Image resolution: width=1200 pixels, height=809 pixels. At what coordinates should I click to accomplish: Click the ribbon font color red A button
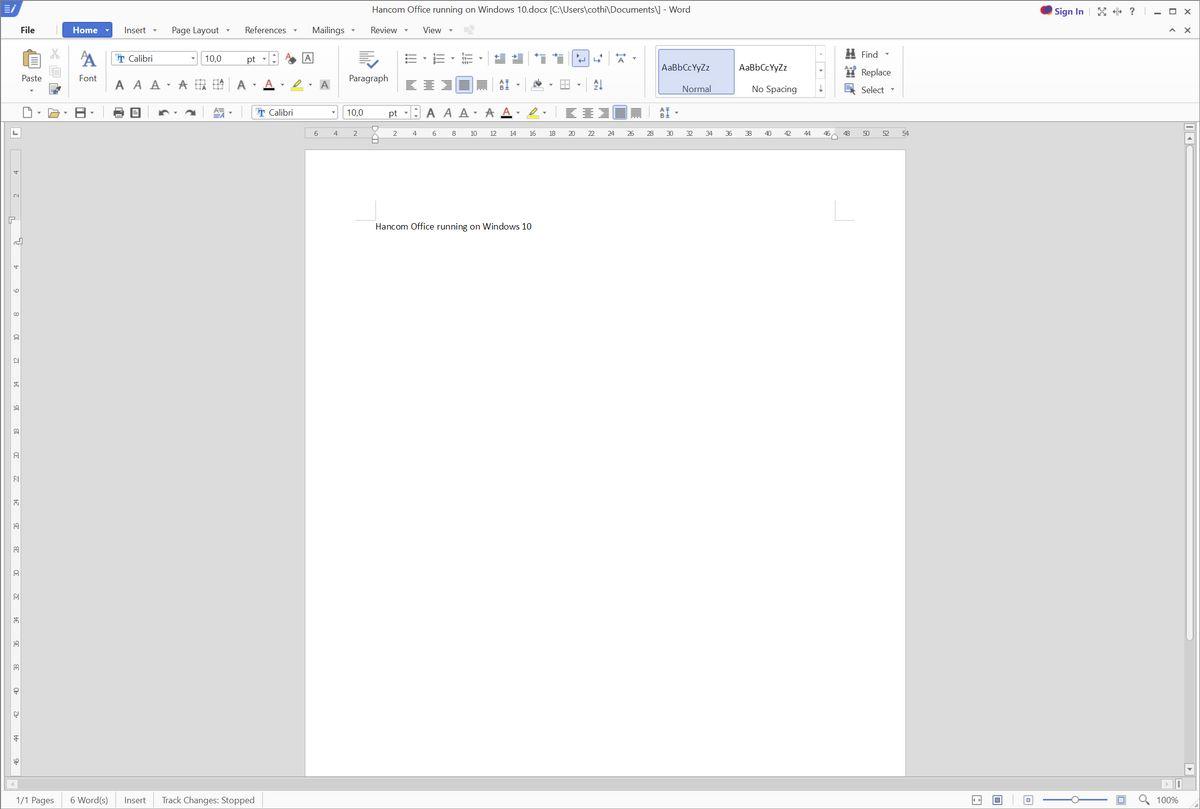click(269, 85)
